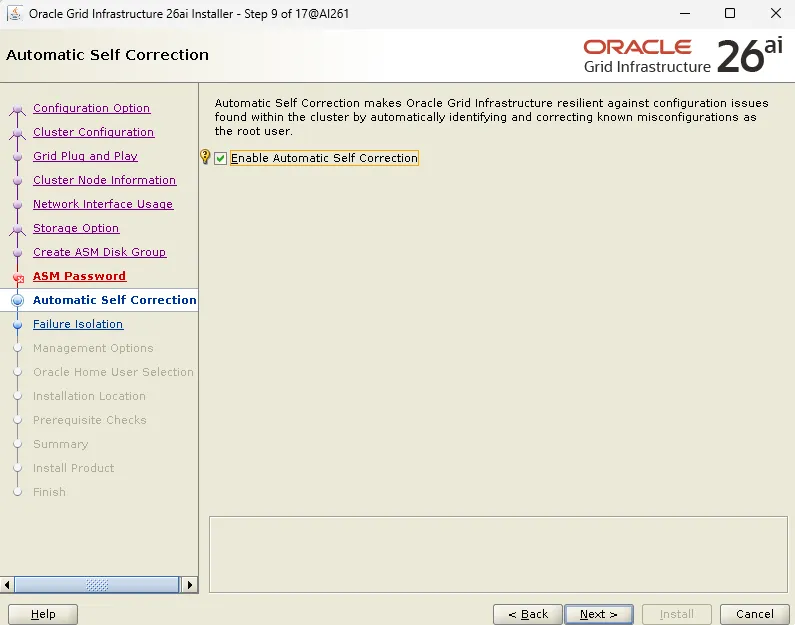The height and width of the screenshot is (625, 795).
Task: Click the Finish step label
Action: pyautogui.click(x=49, y=492)
